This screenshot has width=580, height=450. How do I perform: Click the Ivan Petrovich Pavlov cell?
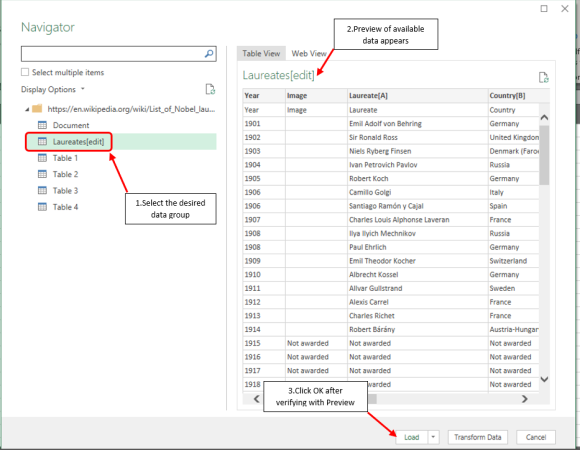click(x=418, y=165)
